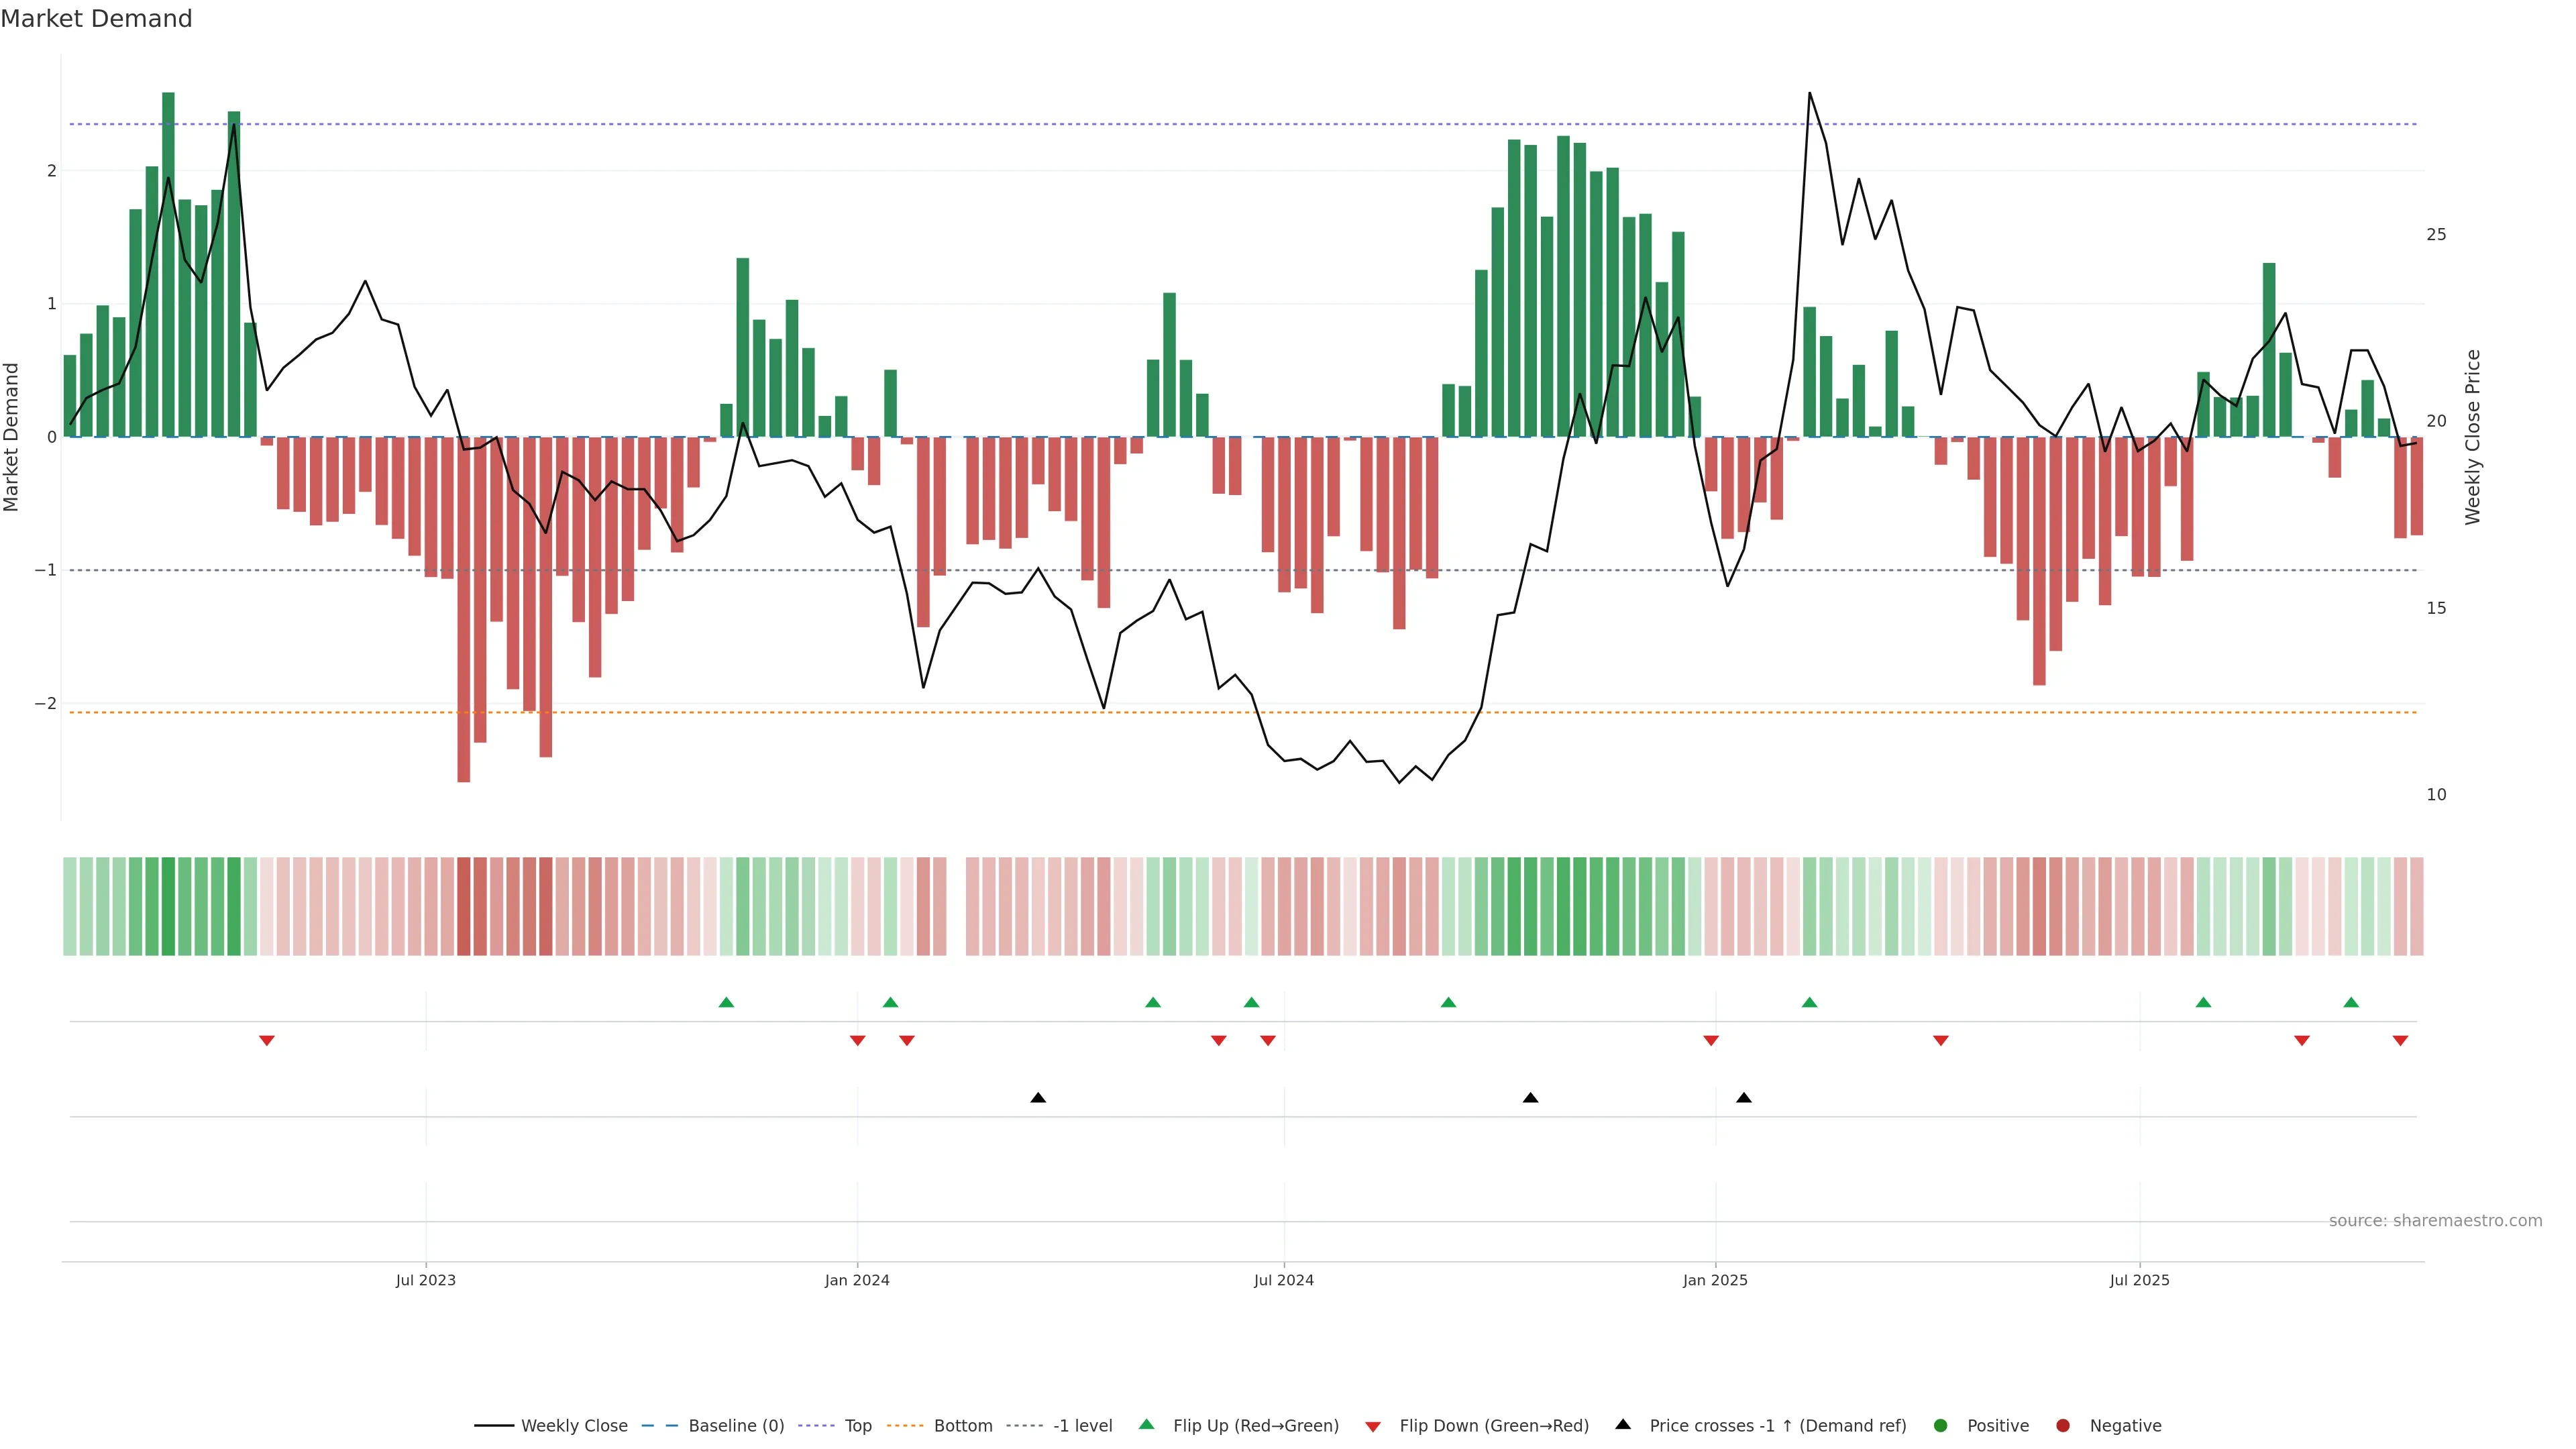The height and width of the screenshot is (1449, 2576).
Task: Click the Market Demand chart title
Action: 96,19
